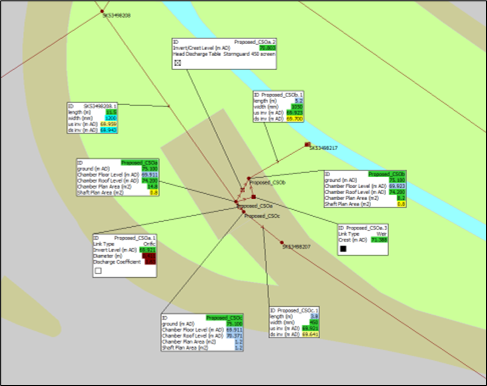487x386 pixels.
Task: Click the screen symbol icon in Proposed_CSOa.2 label
Action: (x=178, y=63)
